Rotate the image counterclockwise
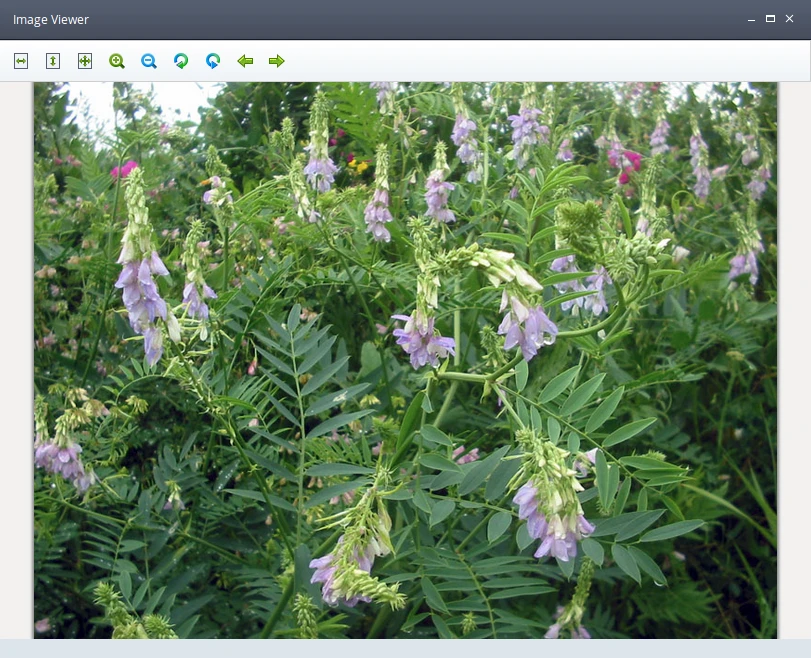 180,61
